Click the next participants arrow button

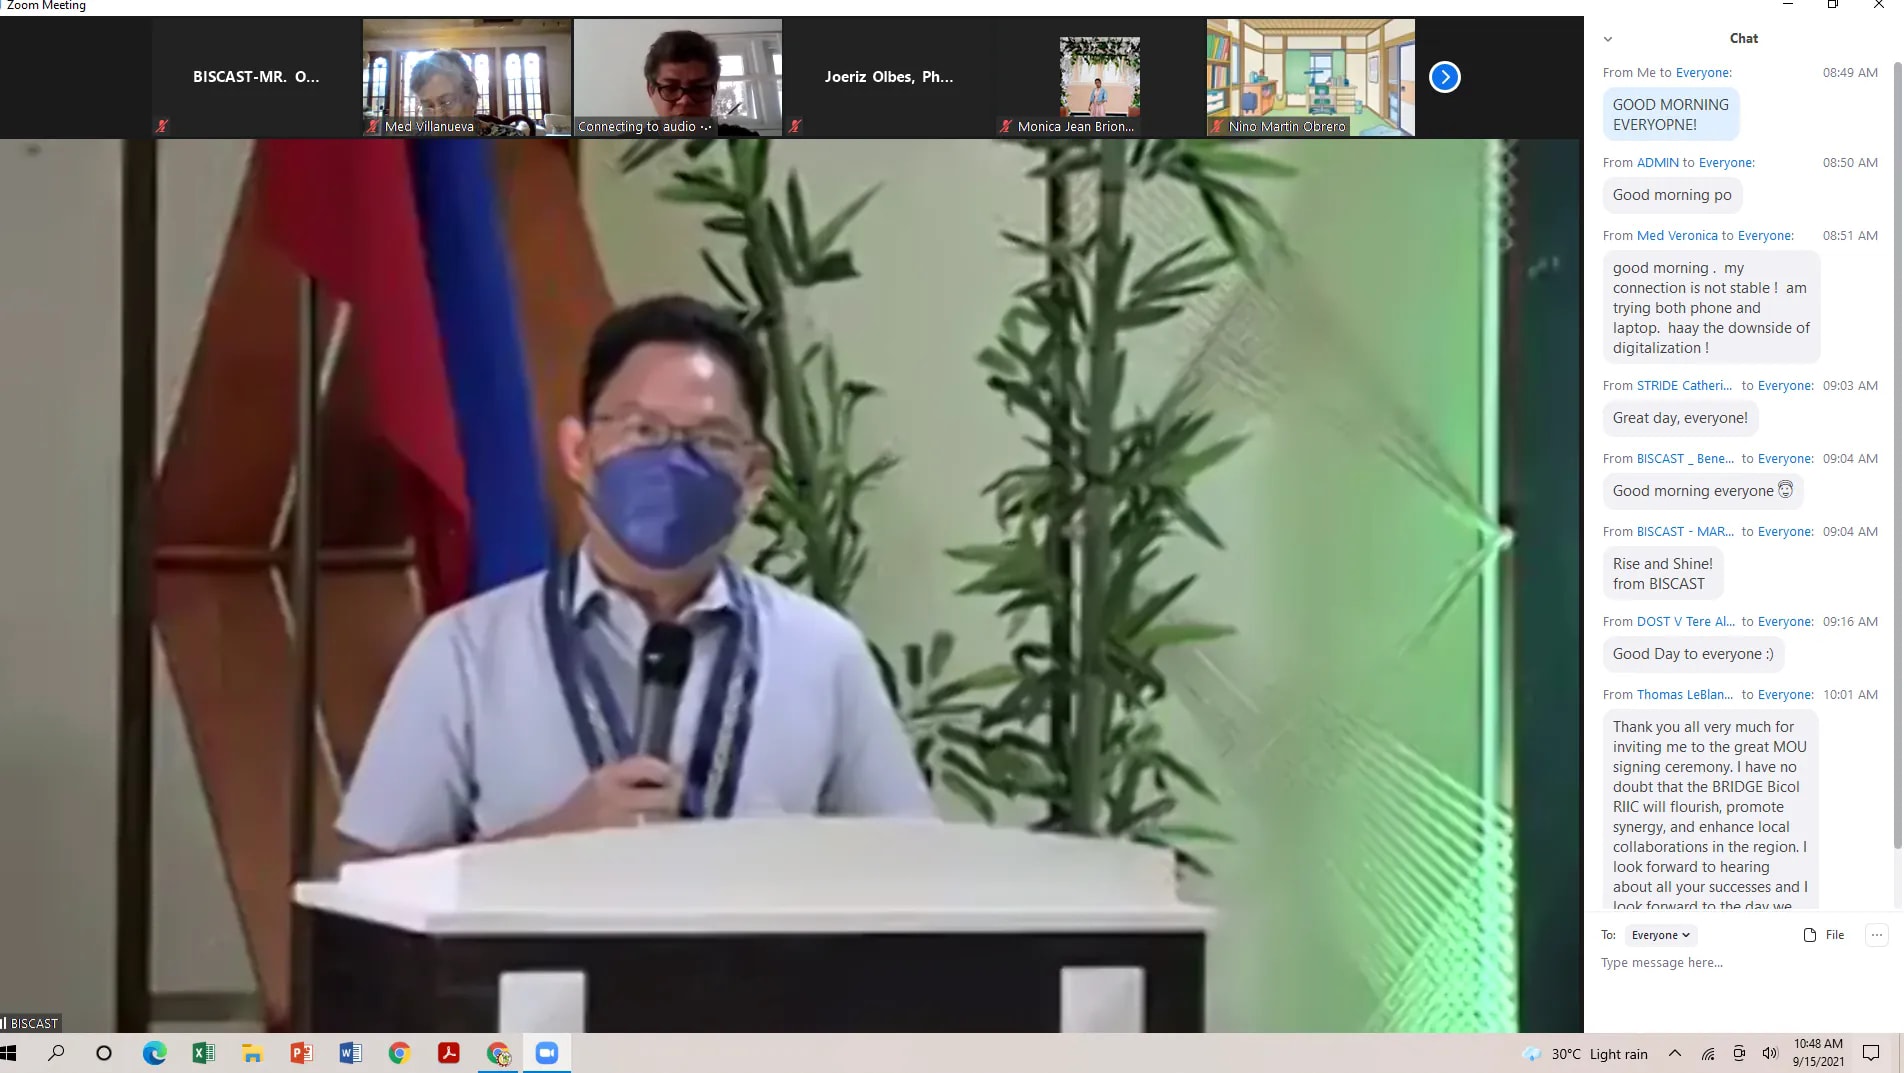[x=1444, y=77]
